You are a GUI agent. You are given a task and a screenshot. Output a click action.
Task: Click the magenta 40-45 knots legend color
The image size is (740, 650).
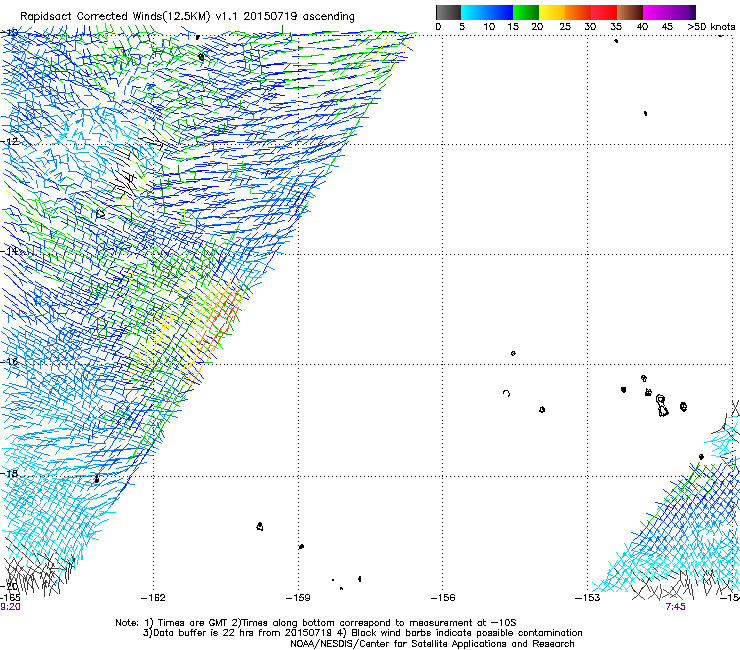656,12
